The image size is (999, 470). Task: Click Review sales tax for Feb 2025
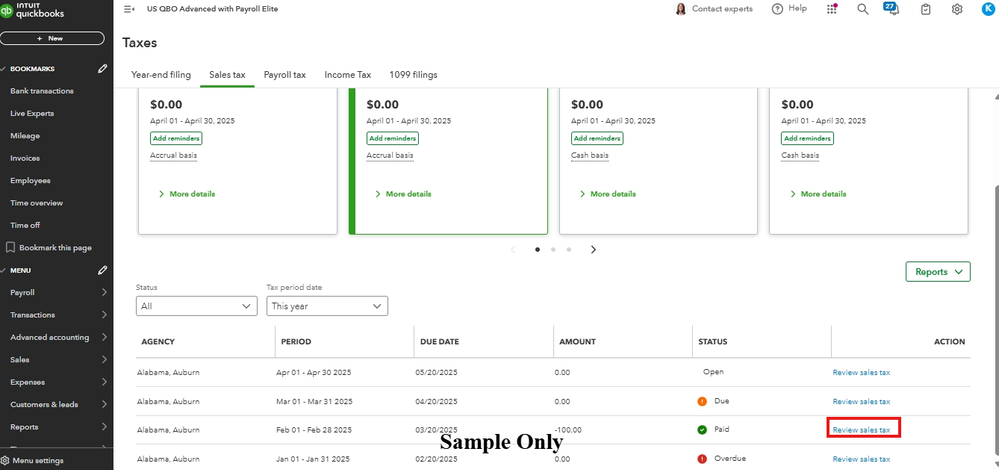(x=861, y=430)
